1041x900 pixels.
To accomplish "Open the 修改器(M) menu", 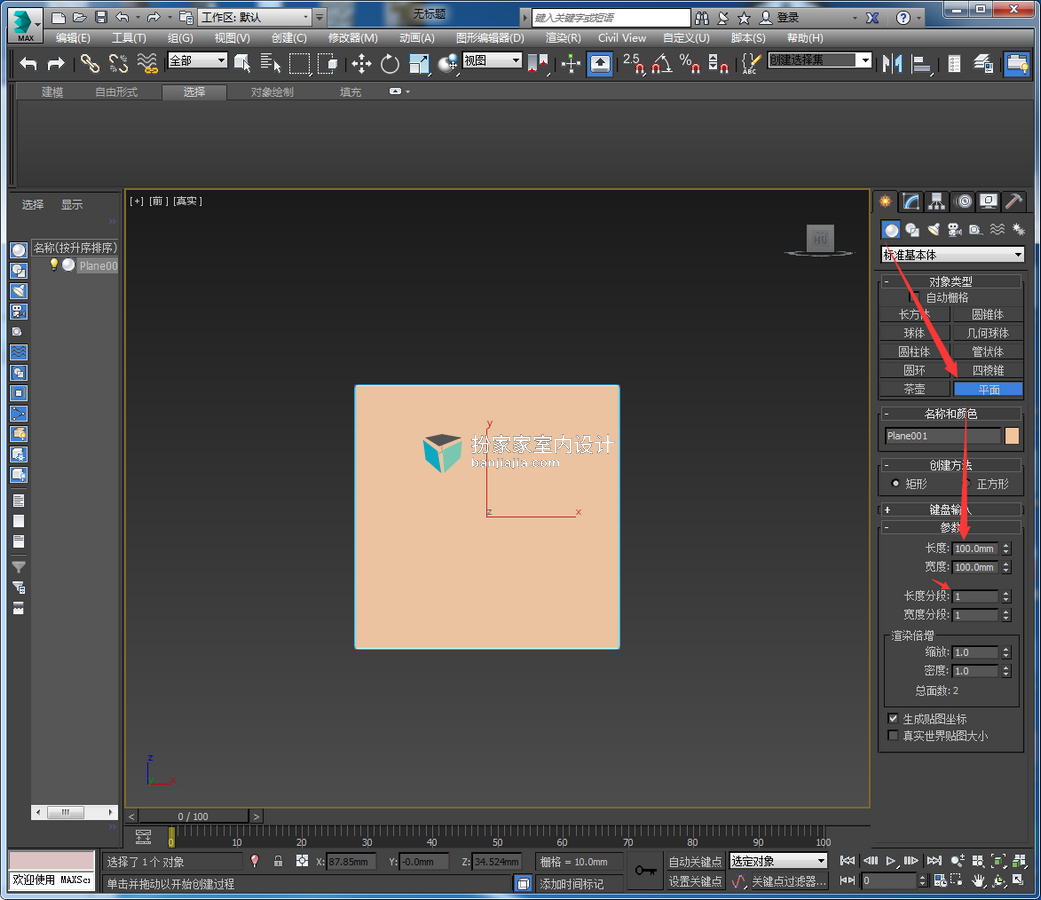I will [353, 38].
